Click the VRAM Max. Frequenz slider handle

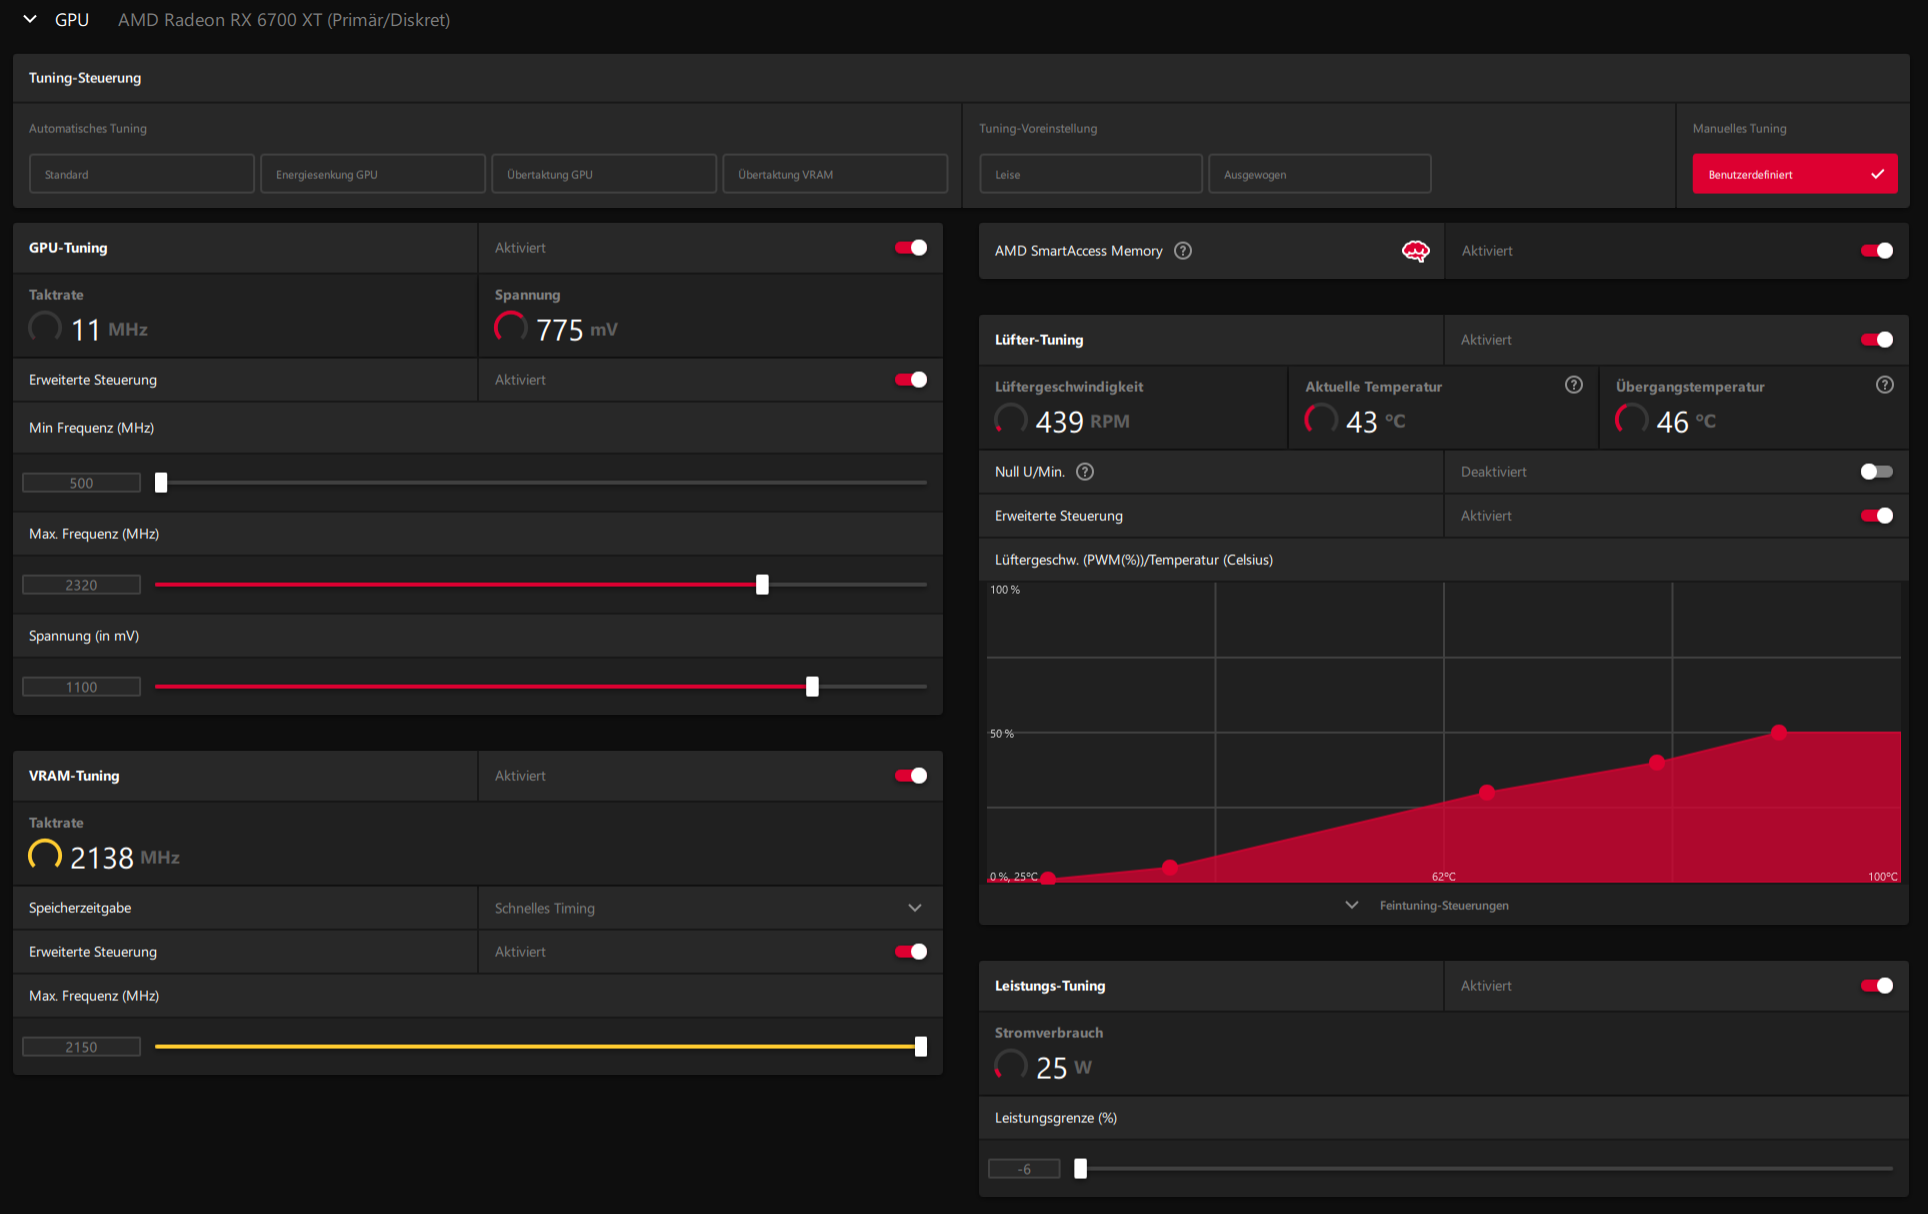click(x=921, y=1047)
